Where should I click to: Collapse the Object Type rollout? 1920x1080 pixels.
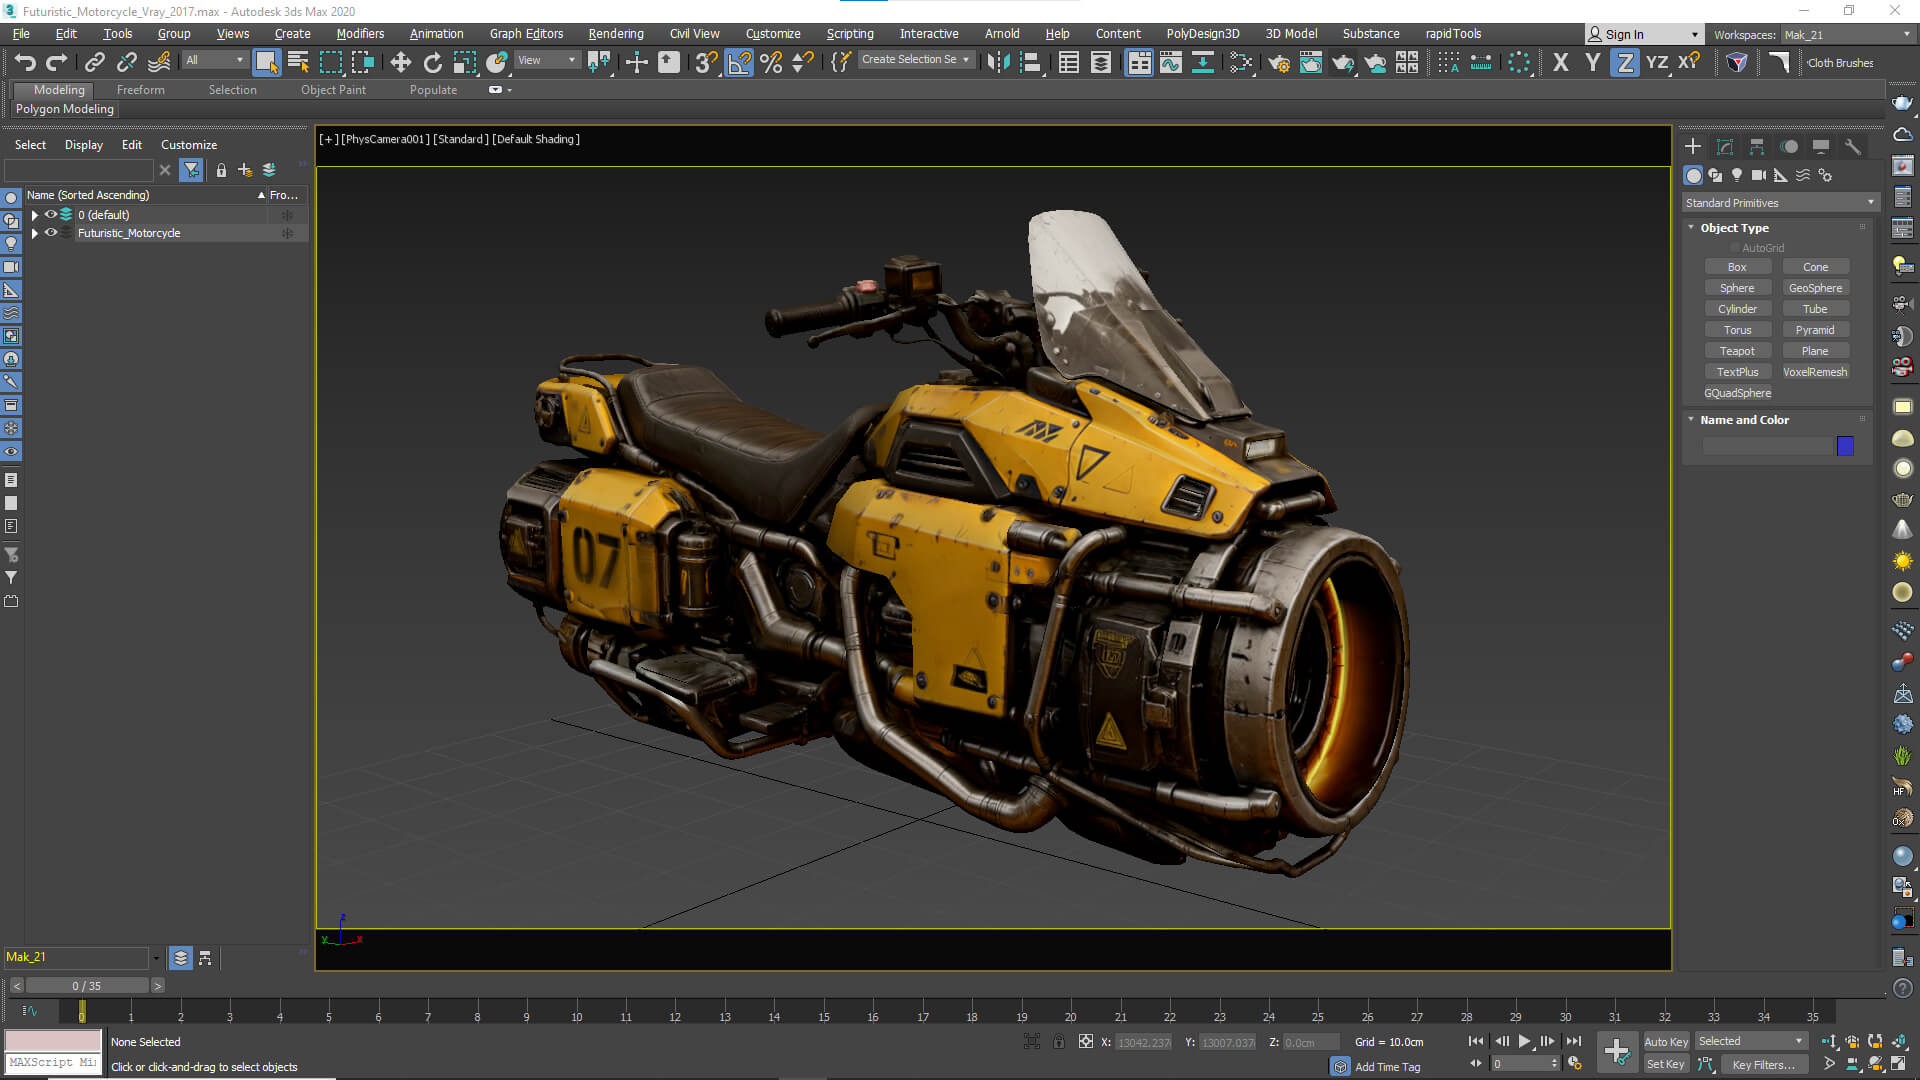1734,228
